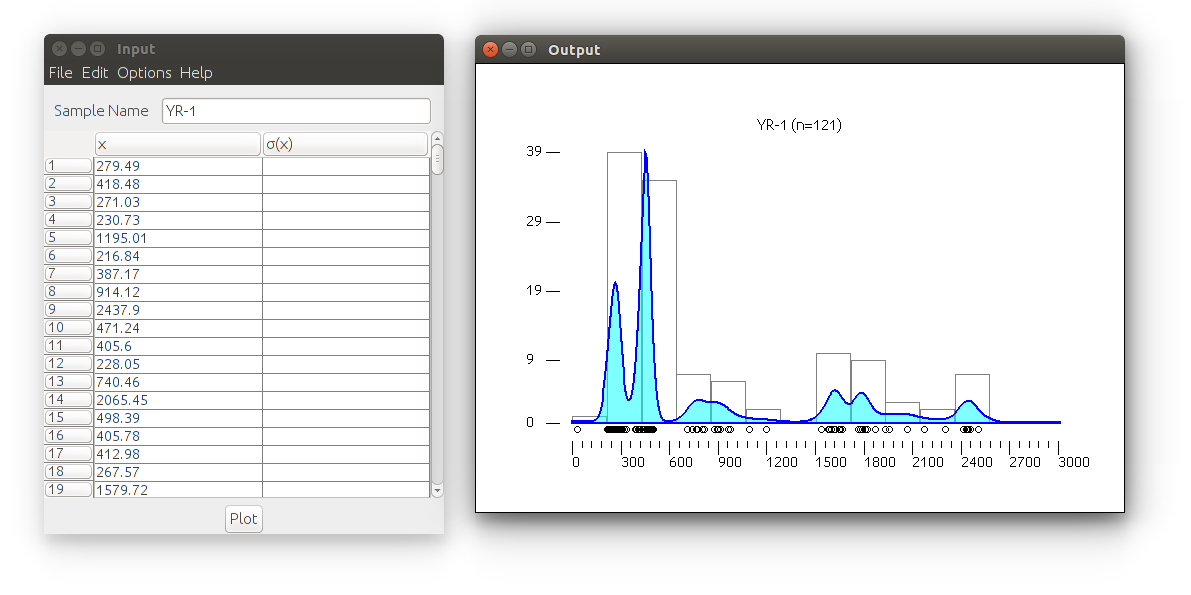
Task: Click the plot title YR-1 (n=121)
Action: coord(798,126)
